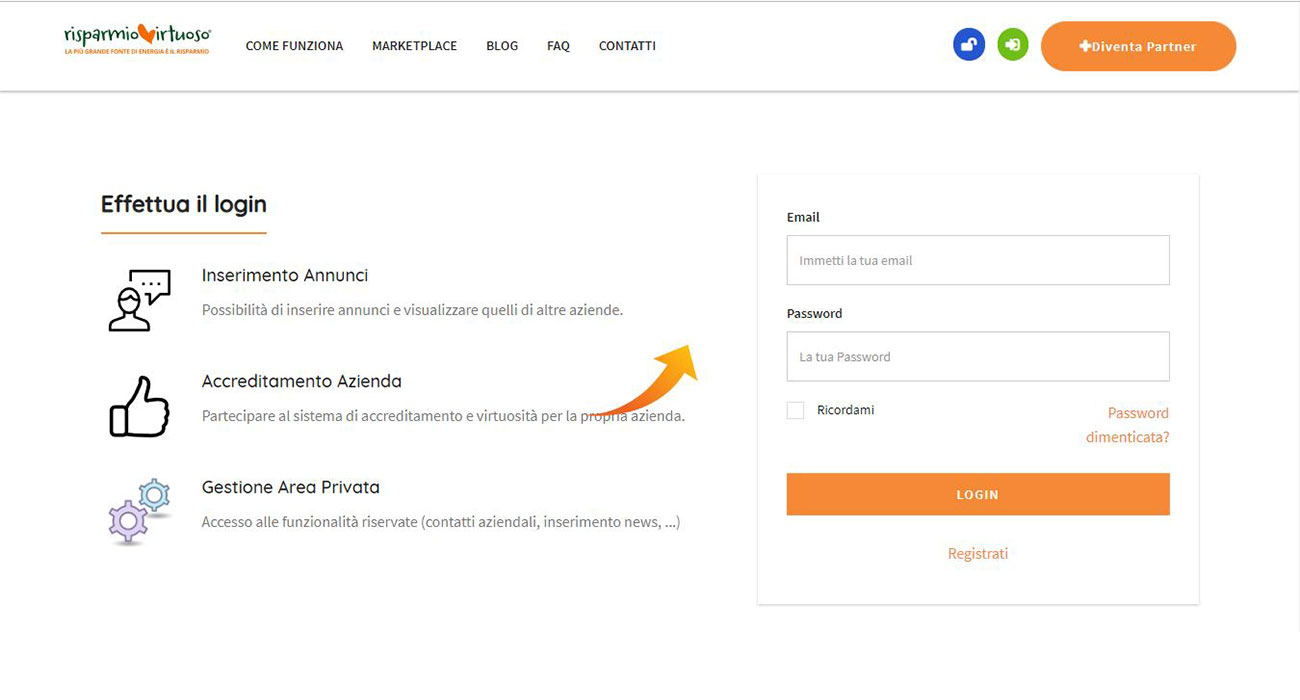Image resolution: width=1300 pixels, height=700 pixels.
Task: Click the blue unlock icon in header
Action: click(968, 45)
